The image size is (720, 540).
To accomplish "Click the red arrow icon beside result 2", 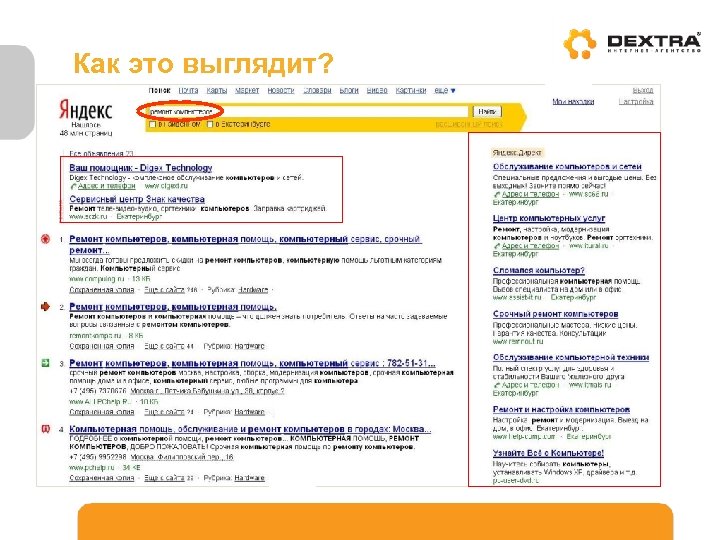I will point(45,306).
